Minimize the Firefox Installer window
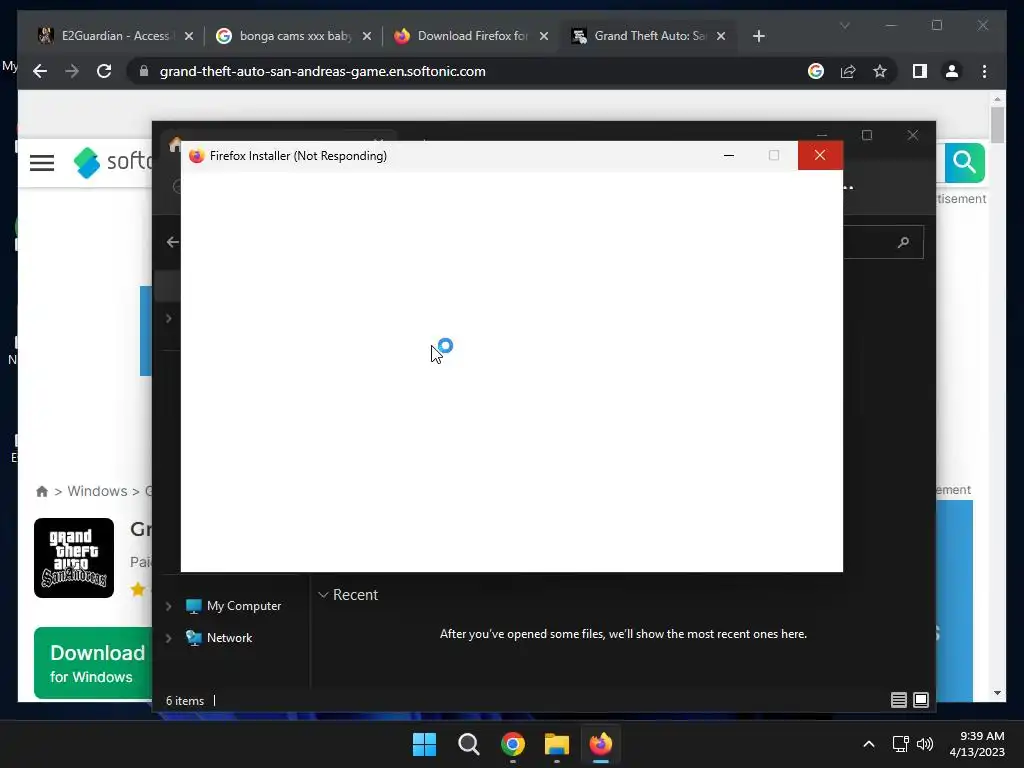The width and height of the screenshot is (1024, 768). coord(729,155)
